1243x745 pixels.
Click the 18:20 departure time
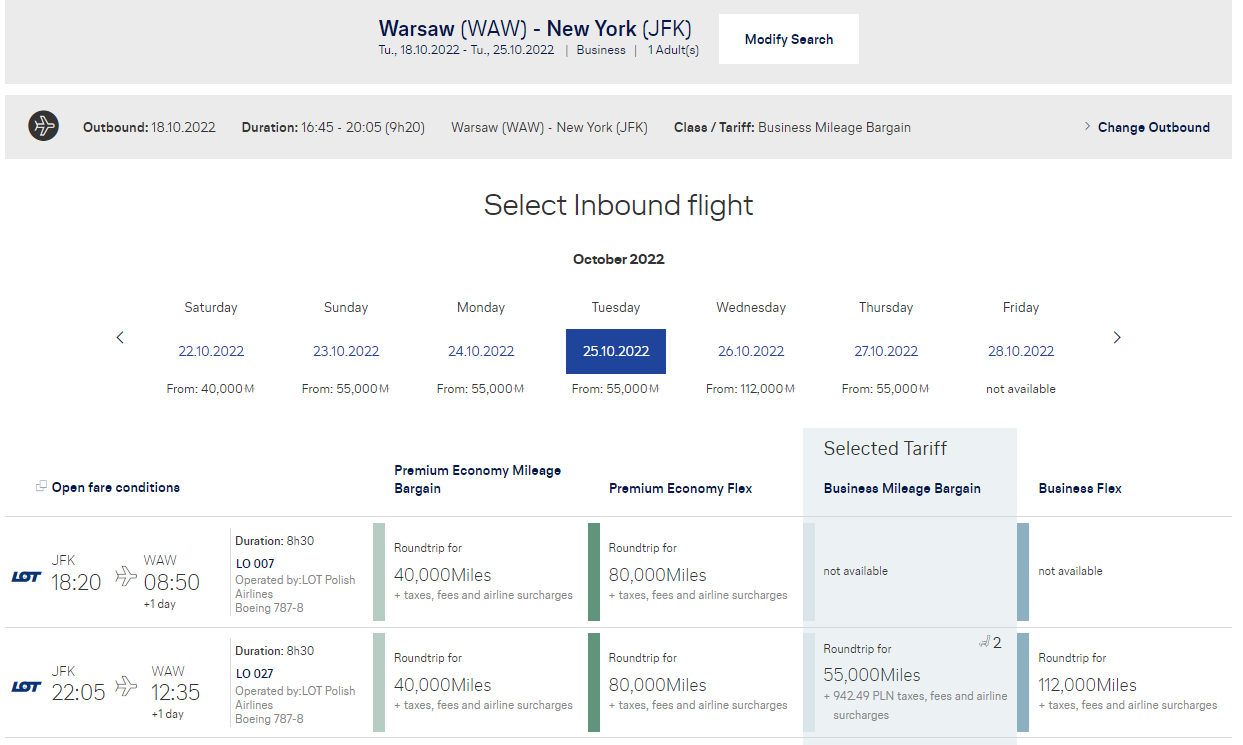(77, 582)
